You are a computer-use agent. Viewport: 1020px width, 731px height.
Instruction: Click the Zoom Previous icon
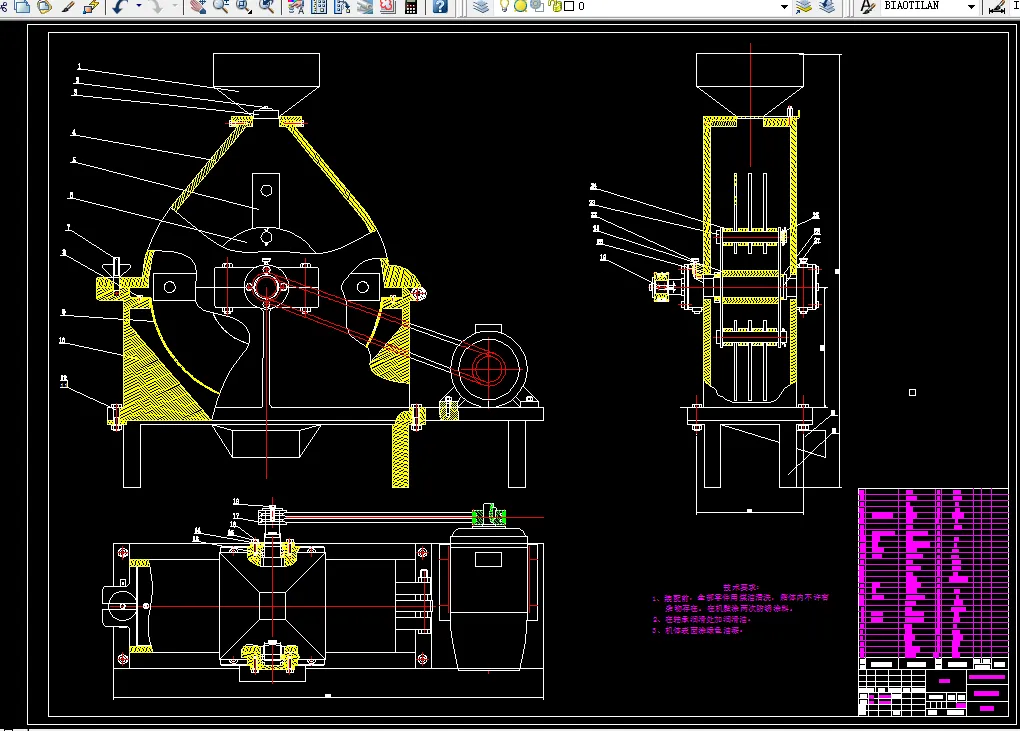(267, 7)
